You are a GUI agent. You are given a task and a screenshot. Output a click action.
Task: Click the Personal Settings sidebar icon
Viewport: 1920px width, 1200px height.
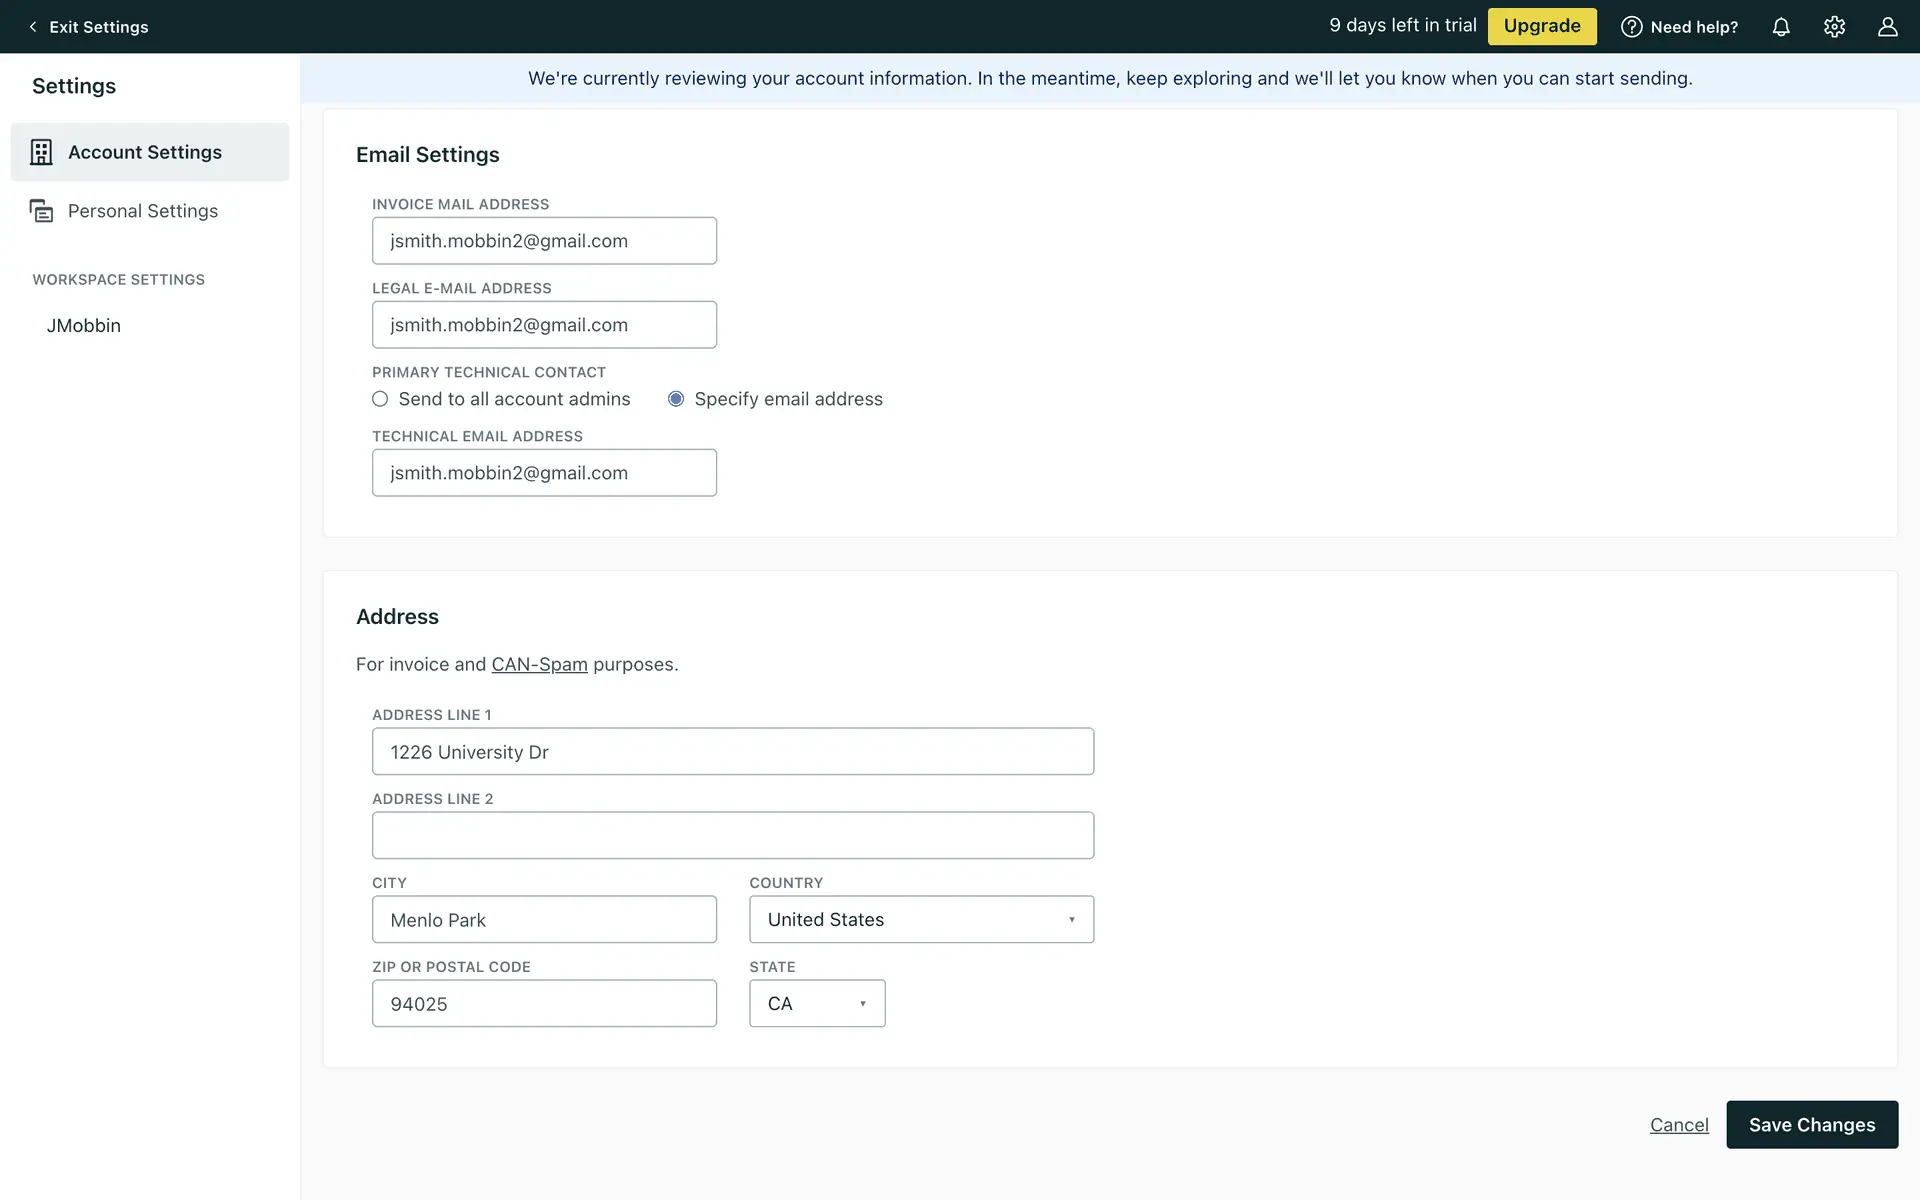(41, 211)
